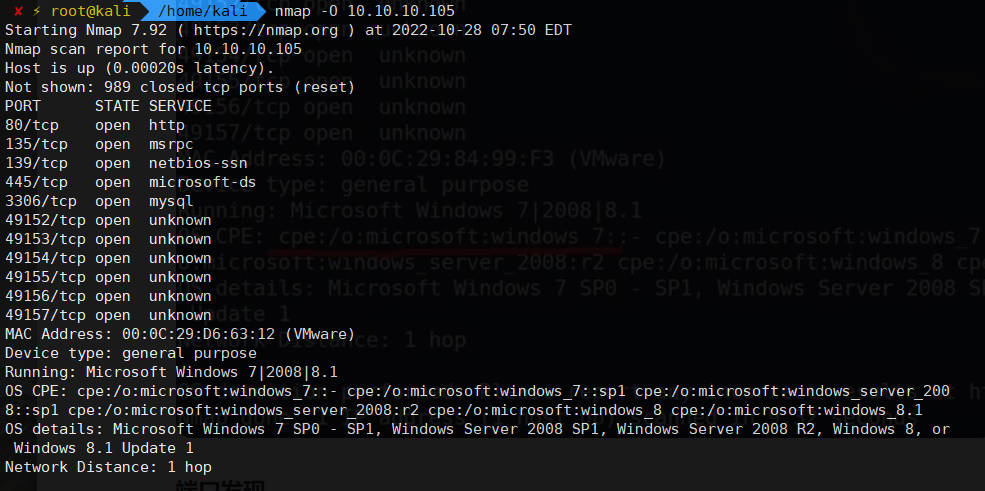Click the lightning bolt icon in prompt
This screenshot has height=491, width=985.
tap(37, 10)
